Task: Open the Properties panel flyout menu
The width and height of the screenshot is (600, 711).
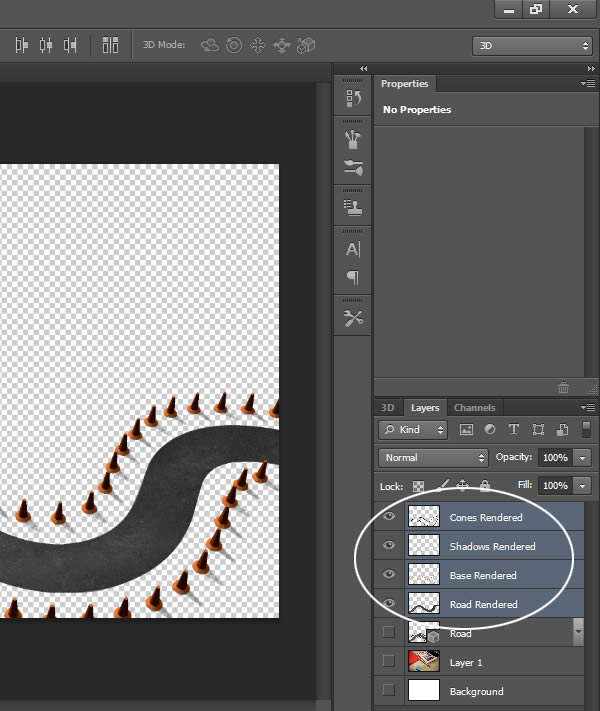Action: point(588,83)
